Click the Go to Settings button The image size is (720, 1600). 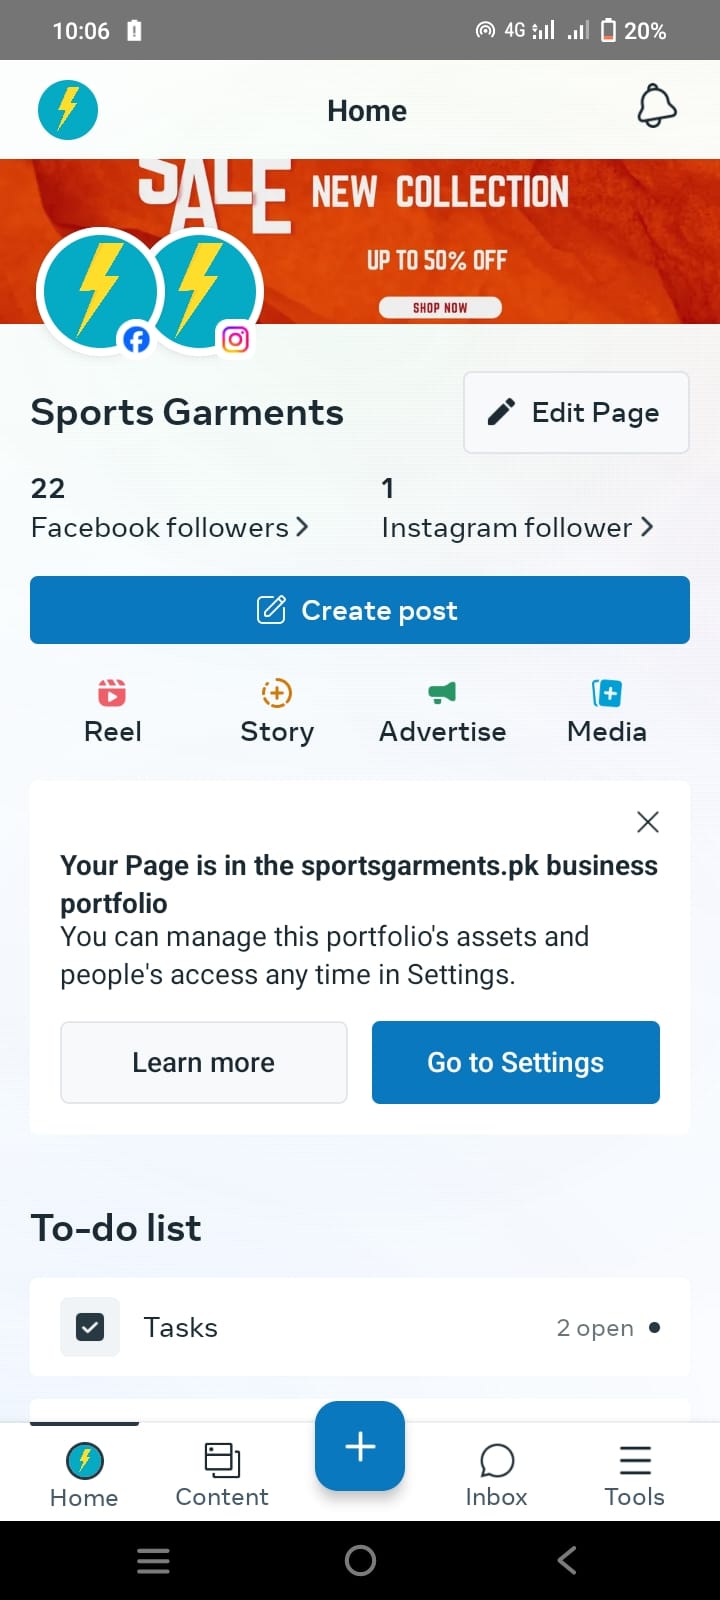pyautogui.click(x=516, y=1062)
